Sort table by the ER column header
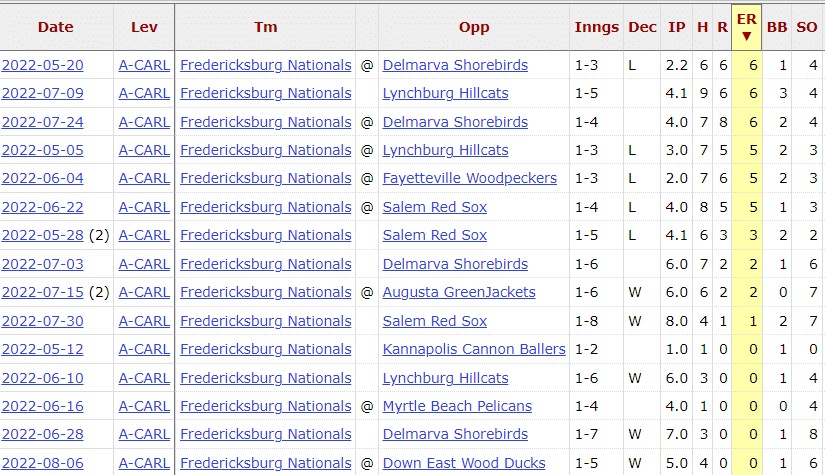This screenshot has height=475, width=825. [x=746, y=27]
